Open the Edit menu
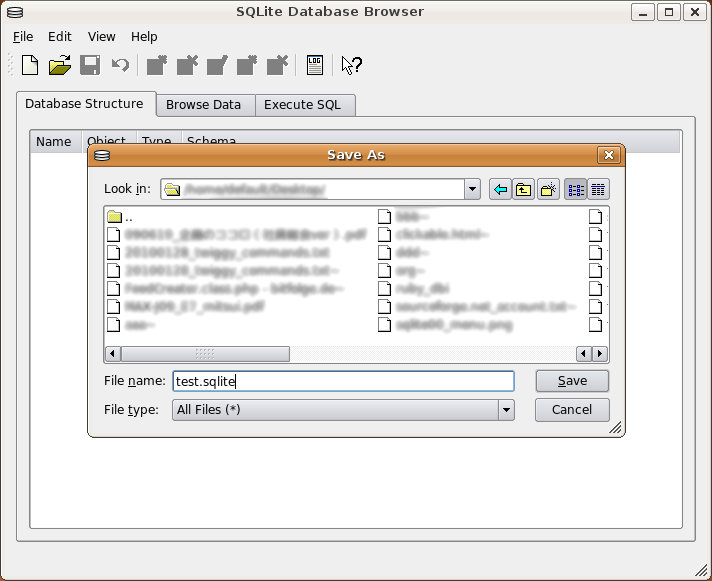 [60, 37]
